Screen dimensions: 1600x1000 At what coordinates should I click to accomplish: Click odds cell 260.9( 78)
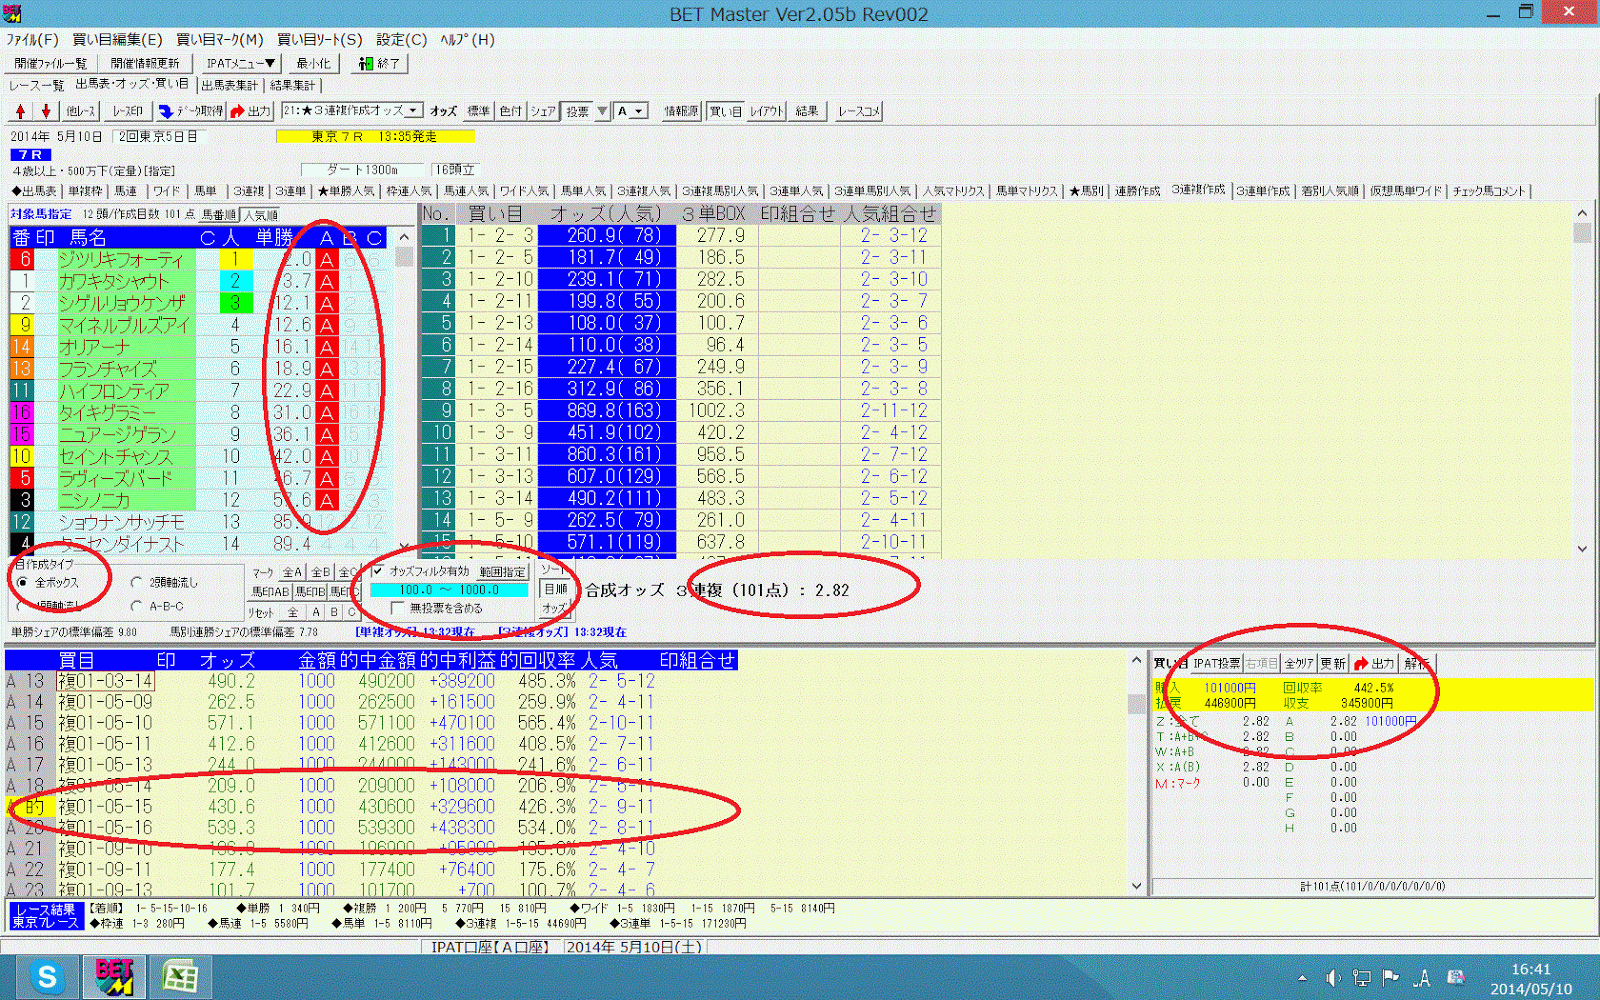click(x=607, y=235)
